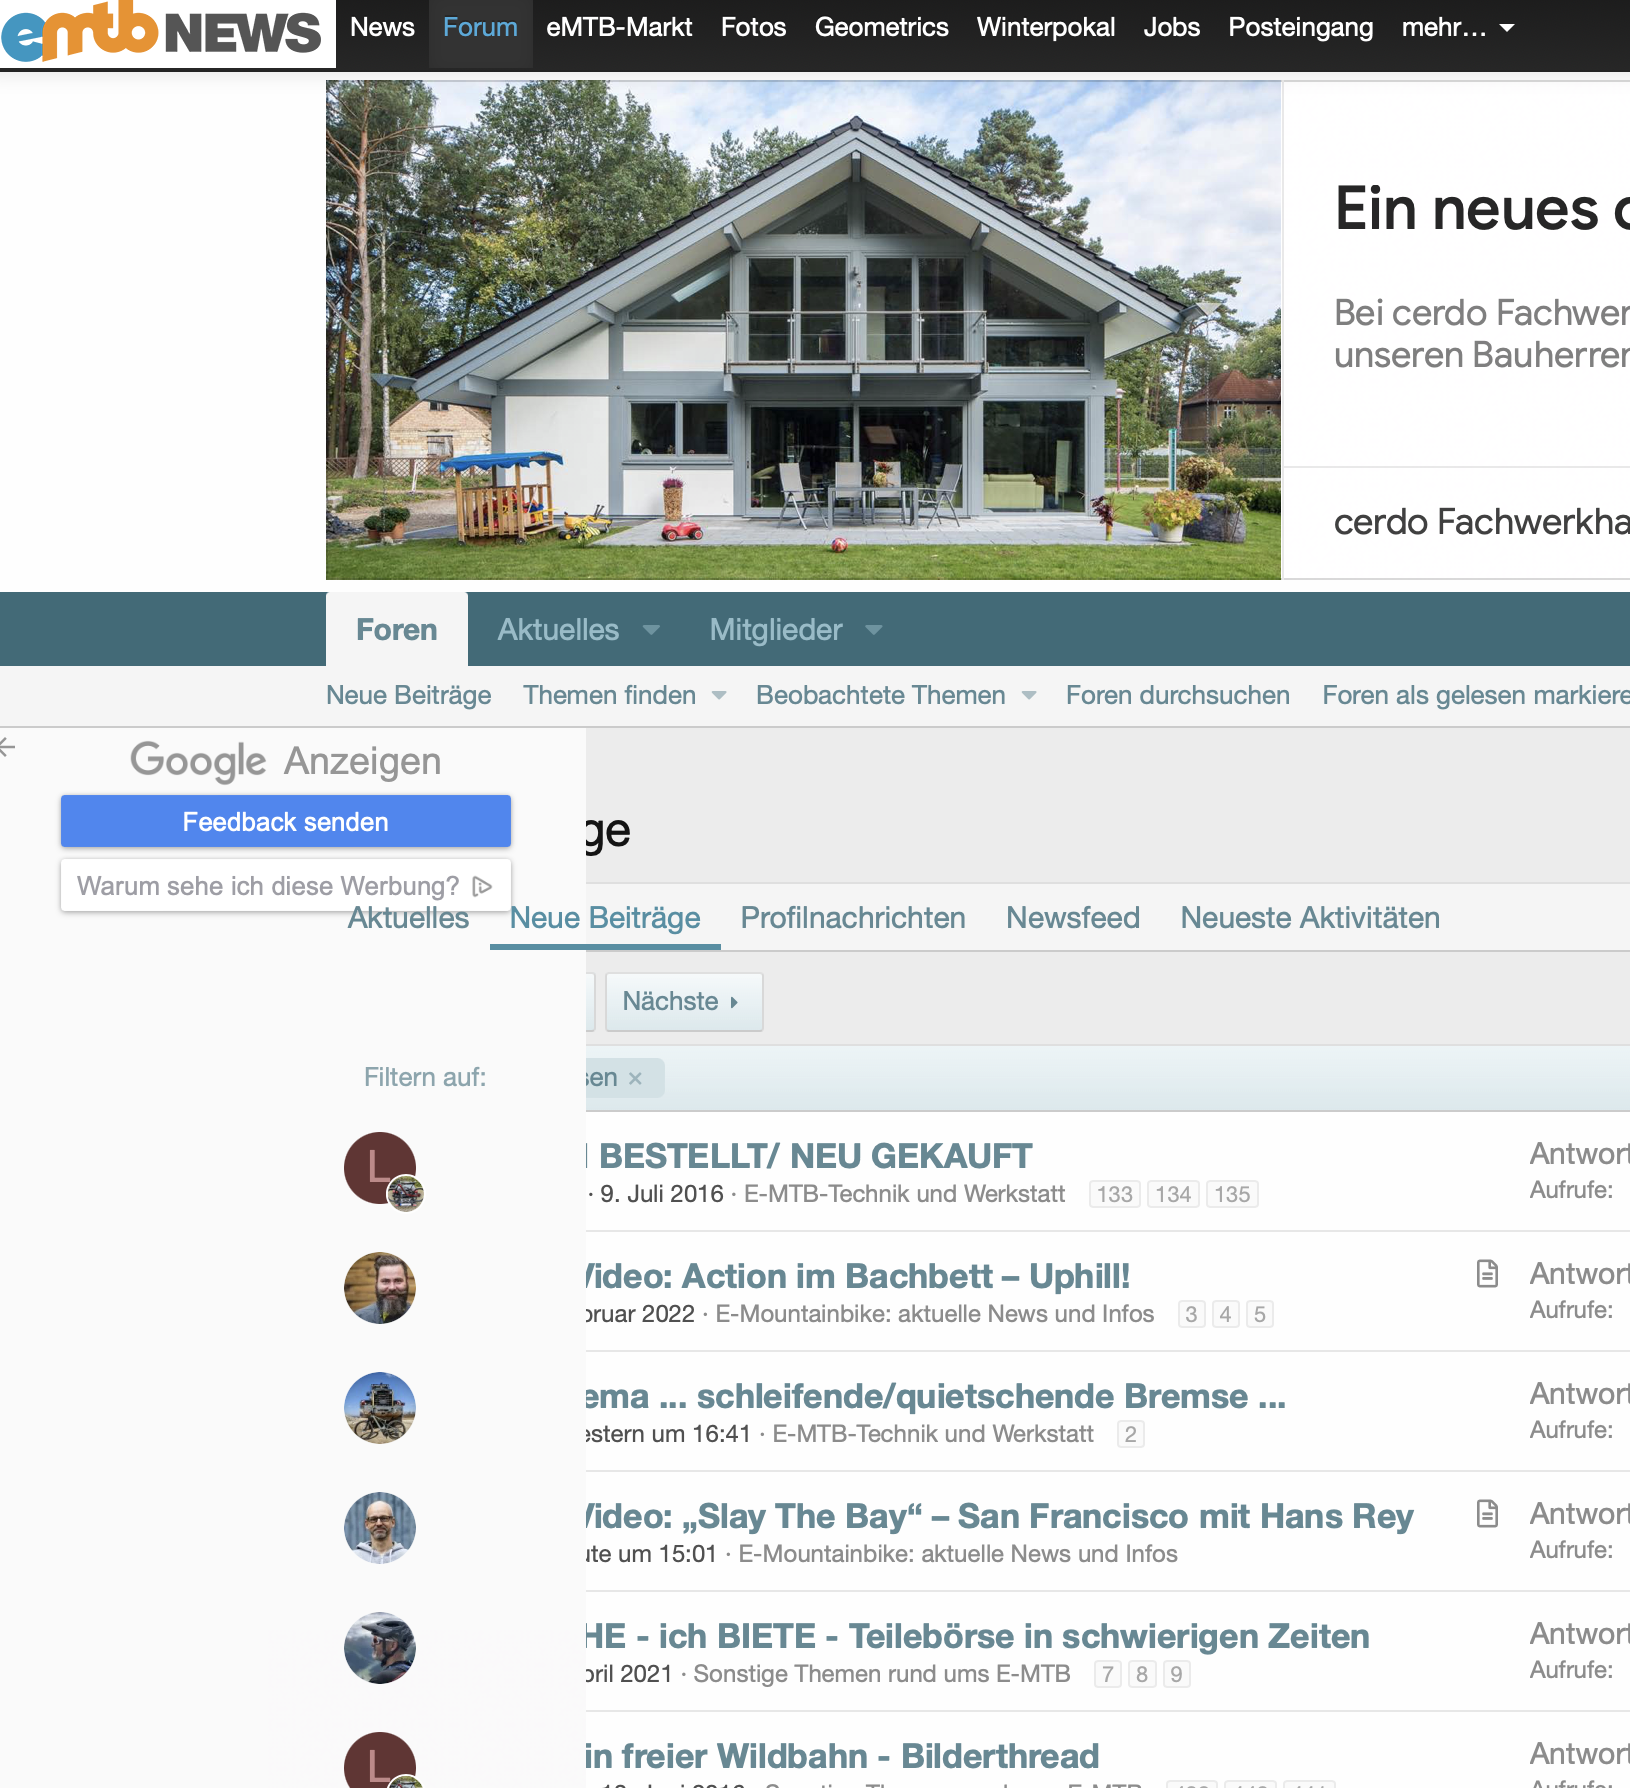Click the back arrow in Google ad panel
The height and width of the screenshot is (1788, 1630).
click(8, 747)
